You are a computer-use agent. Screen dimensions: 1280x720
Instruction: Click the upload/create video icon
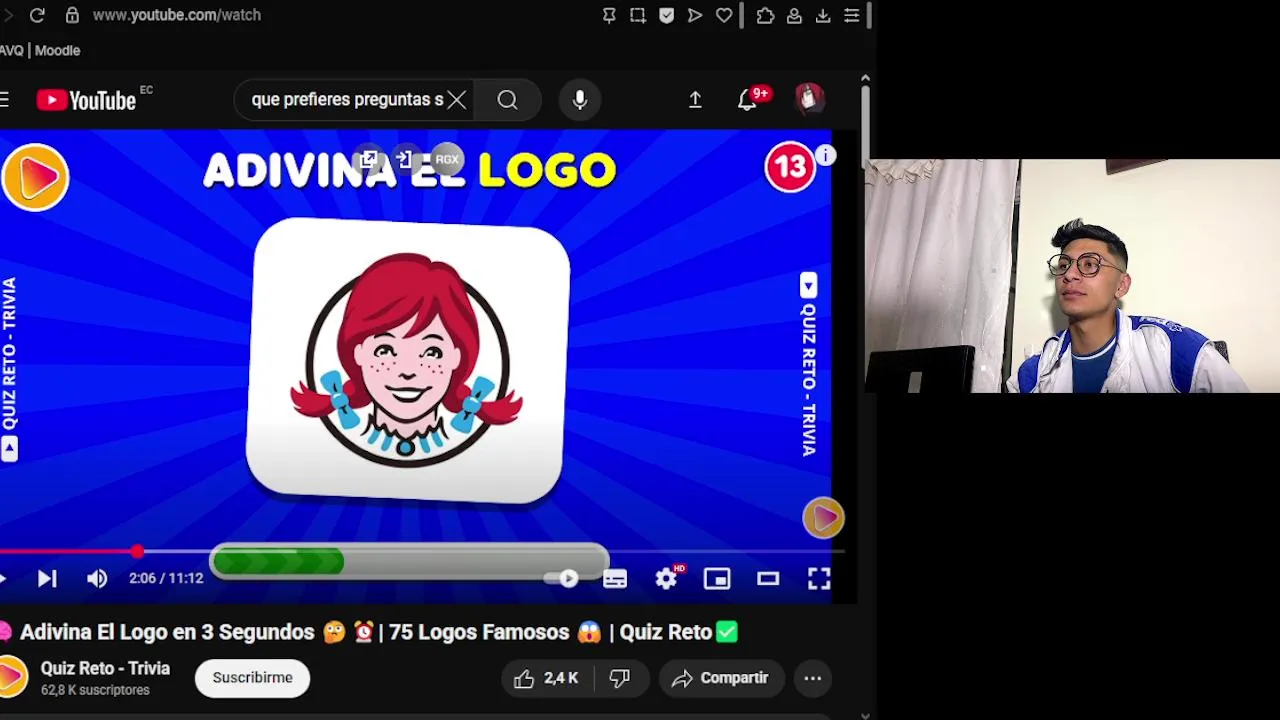695,100
